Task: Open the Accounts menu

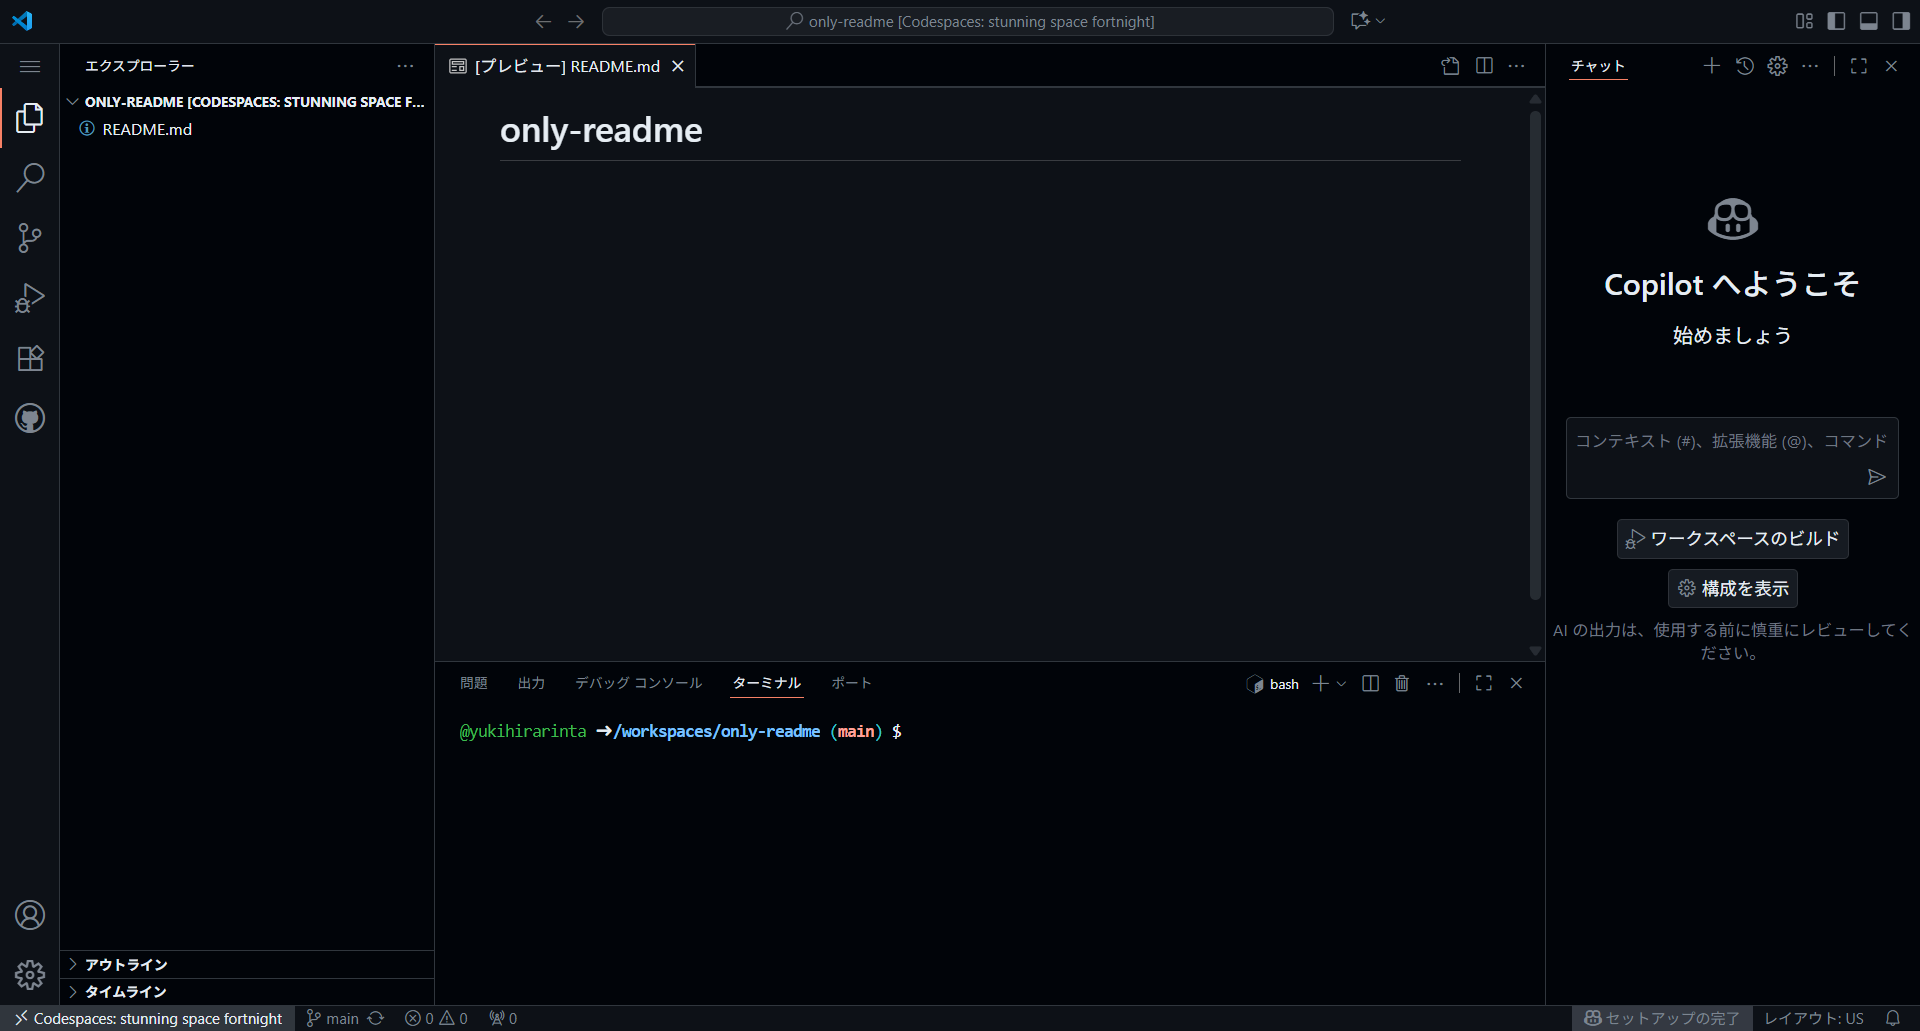Action: pyautogui.click(x=30, y=915)
